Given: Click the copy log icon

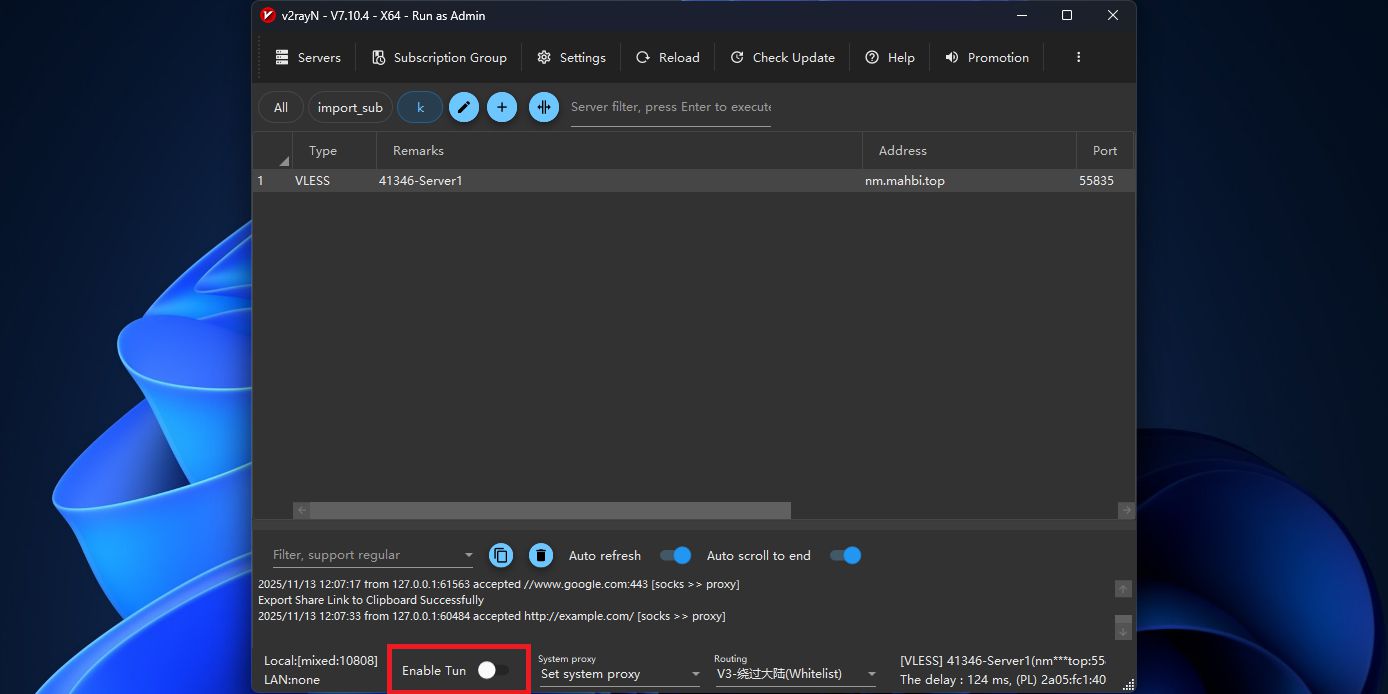Looking at the screenshot, I should 501,556.
